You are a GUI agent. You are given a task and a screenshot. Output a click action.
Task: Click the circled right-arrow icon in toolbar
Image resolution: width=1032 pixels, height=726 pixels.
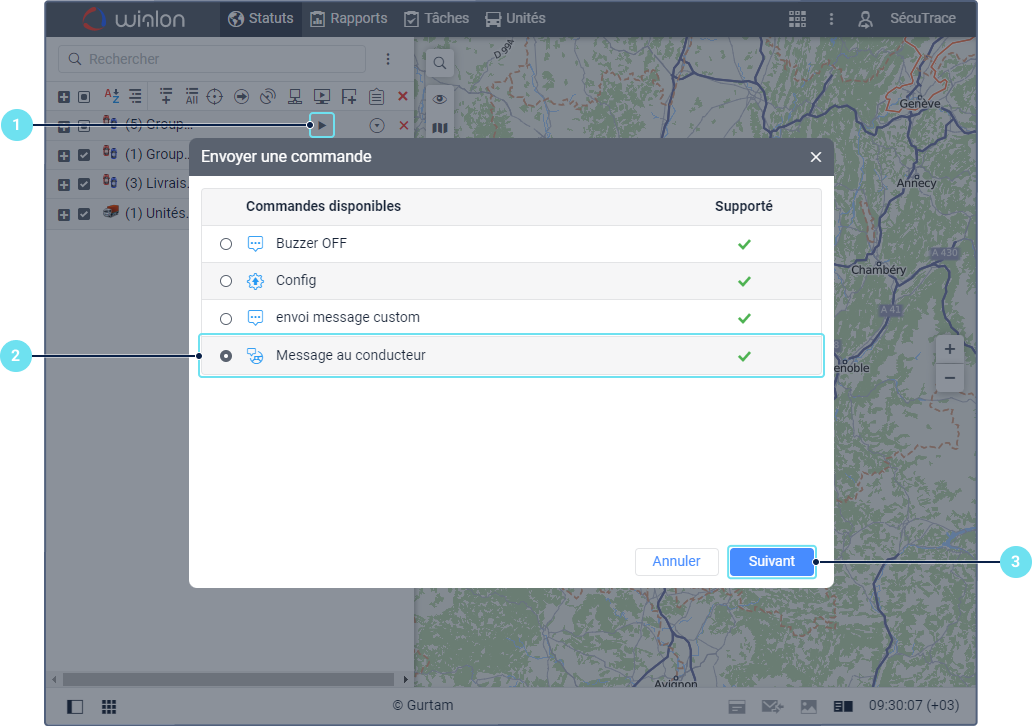tap(242, 97)
